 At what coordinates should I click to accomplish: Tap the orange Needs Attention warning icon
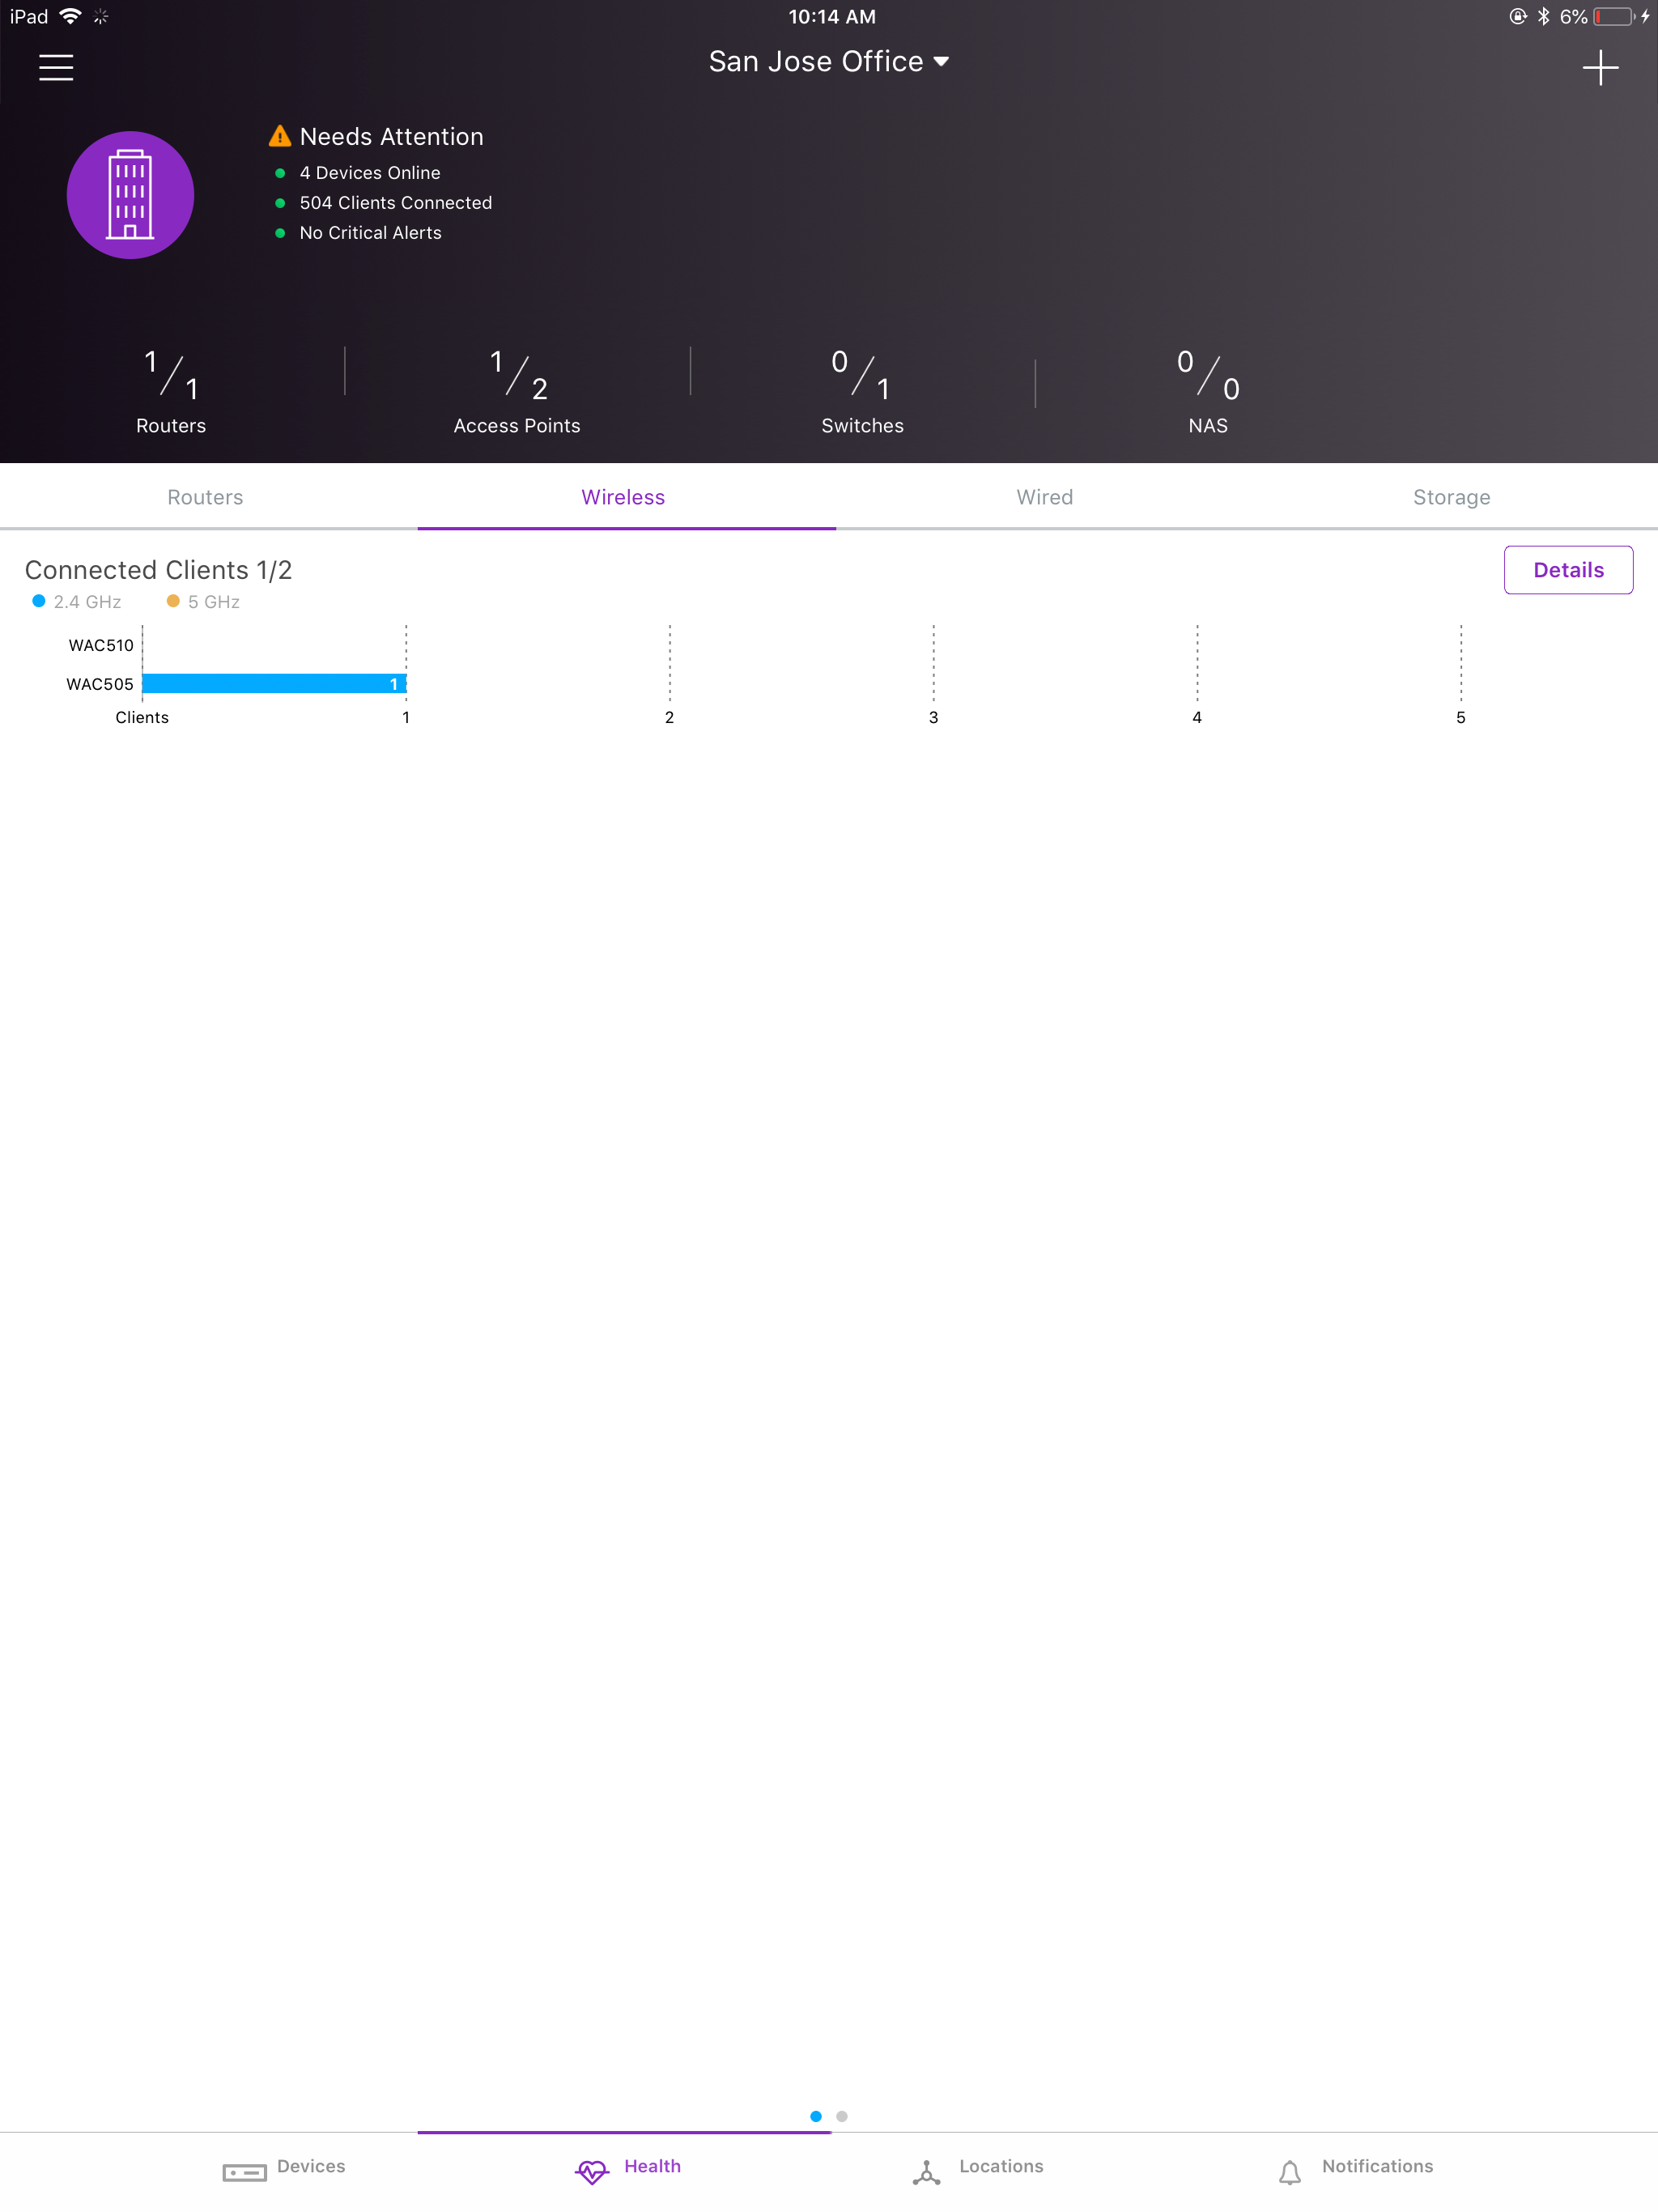(x=280, y=136)
